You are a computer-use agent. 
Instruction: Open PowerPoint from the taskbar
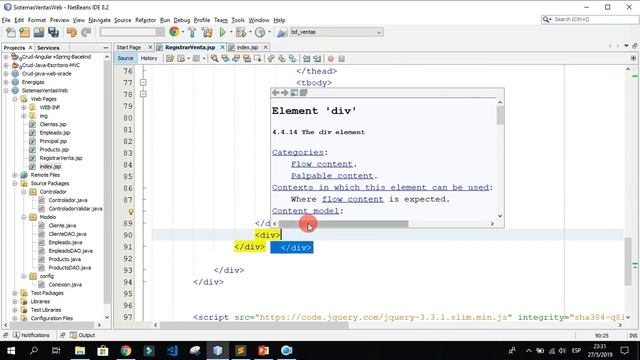point(264,351)
